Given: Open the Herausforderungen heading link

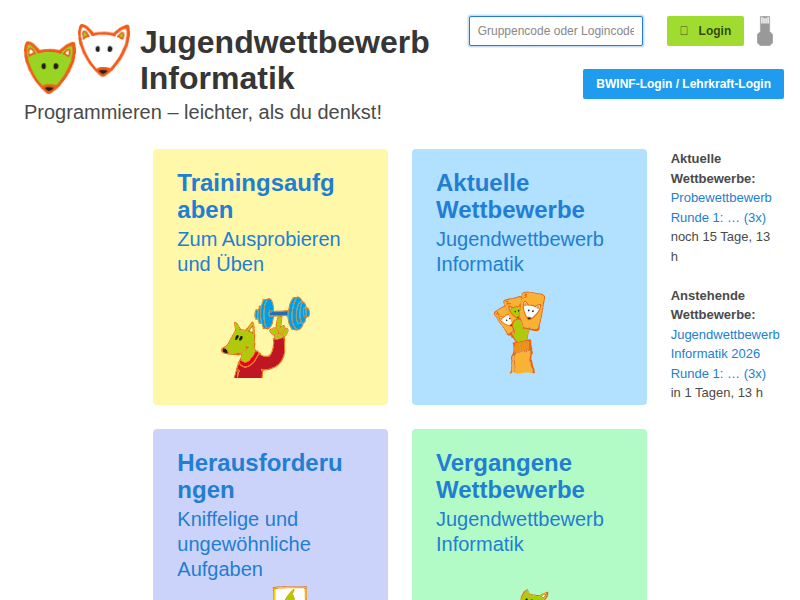Looking at the screenshot, I should click(259, 476).
